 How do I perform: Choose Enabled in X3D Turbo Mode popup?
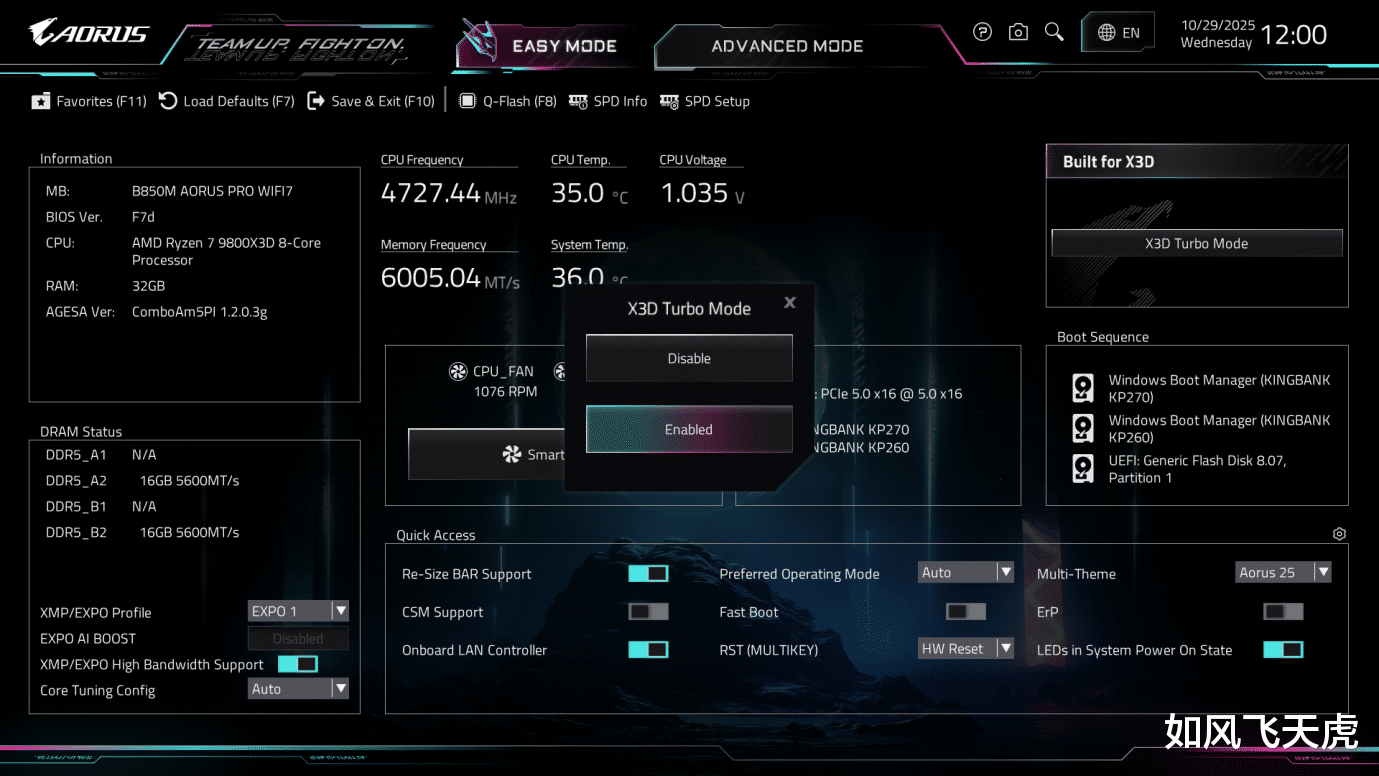tap(689, 429)
